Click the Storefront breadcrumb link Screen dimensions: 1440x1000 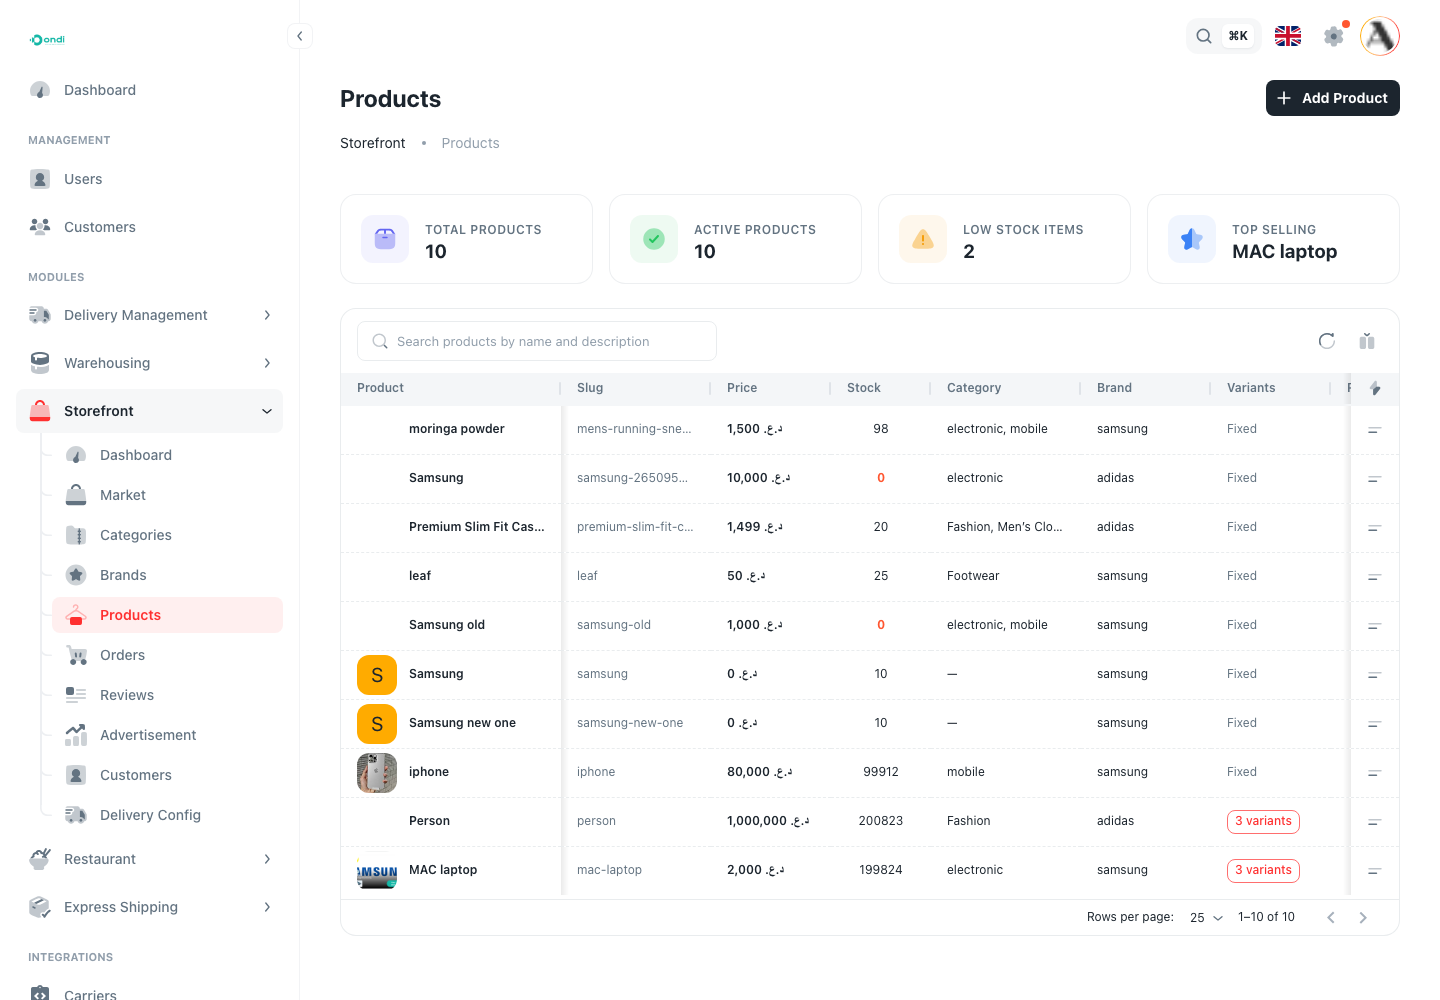(x=373, y=143)
